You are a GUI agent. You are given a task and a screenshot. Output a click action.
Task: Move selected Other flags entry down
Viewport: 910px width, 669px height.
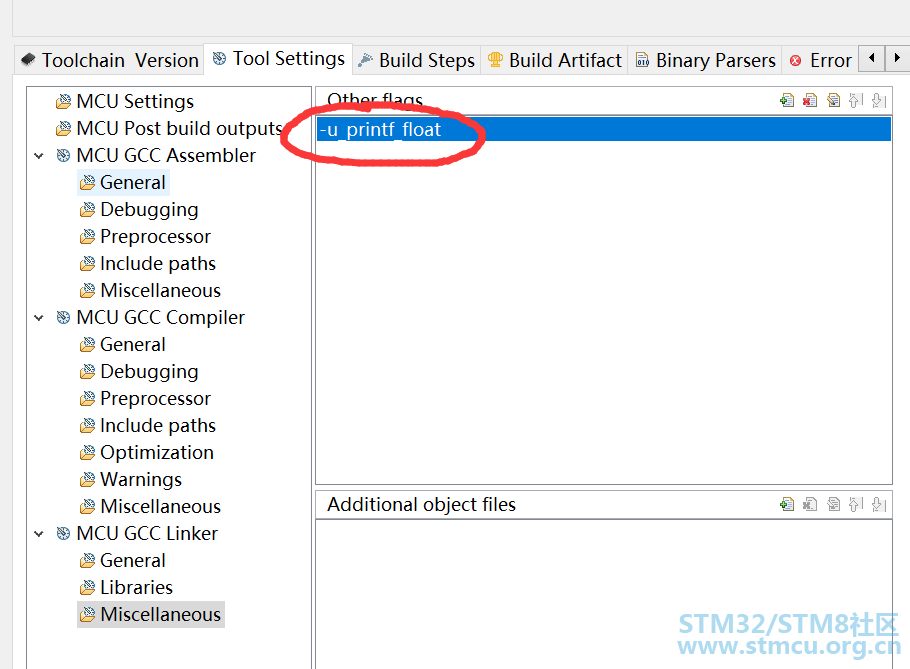point(879,100)
